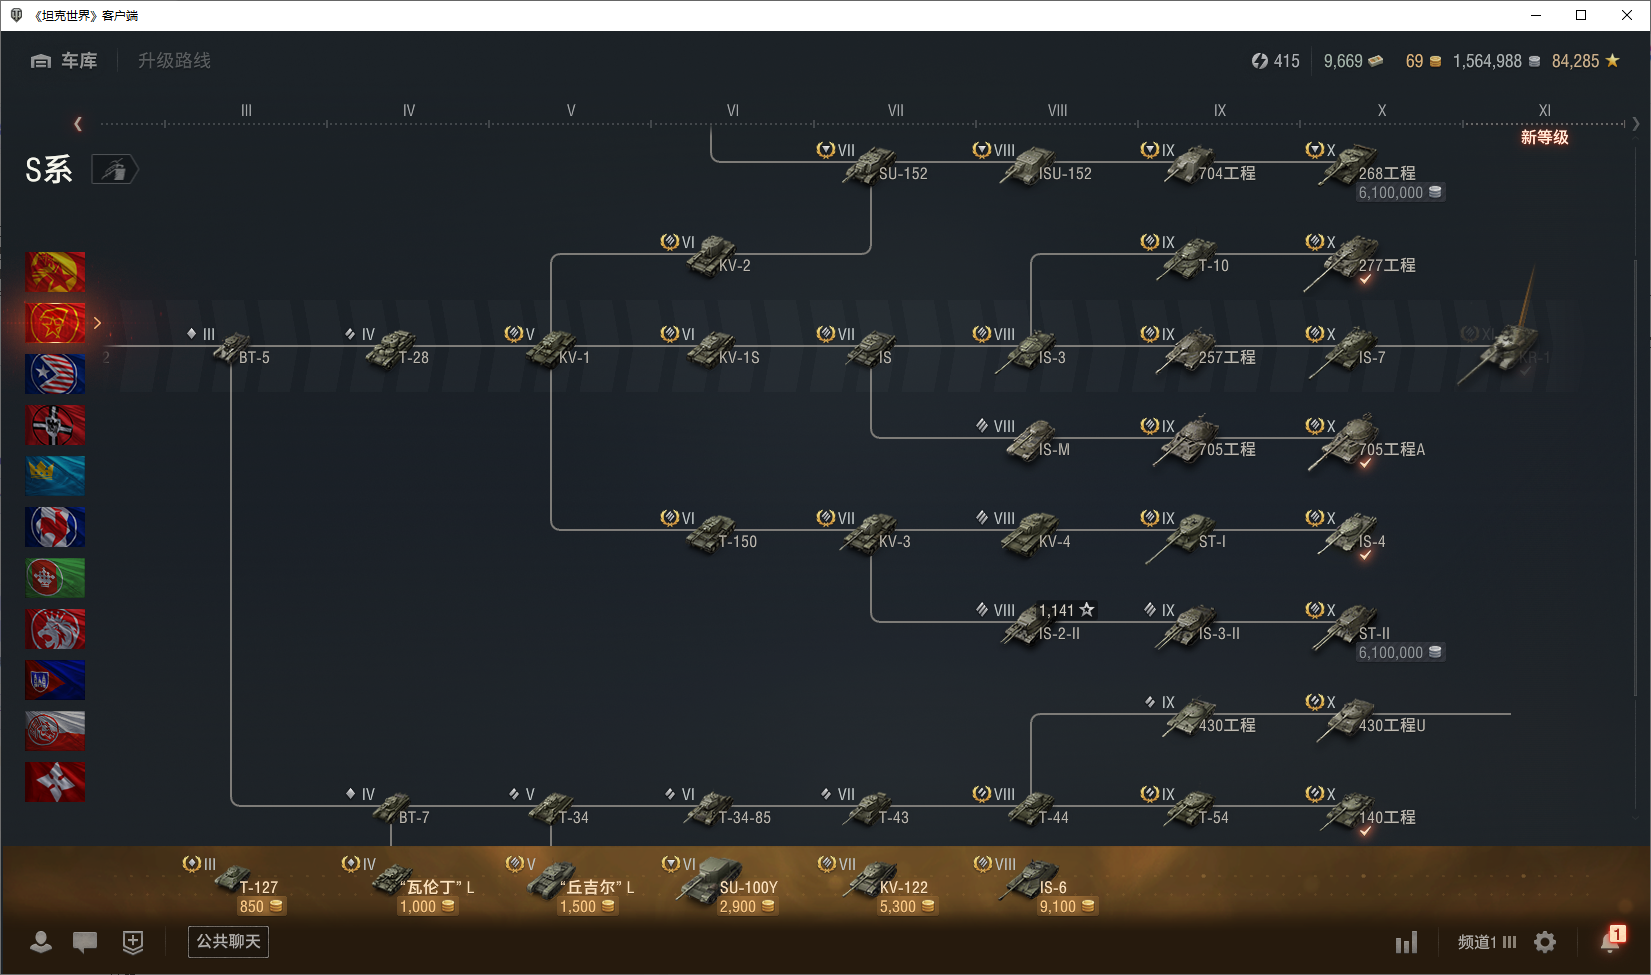Select the Japan nation flag
This screenshot has height=975, width=1651.
click(55, 782)
